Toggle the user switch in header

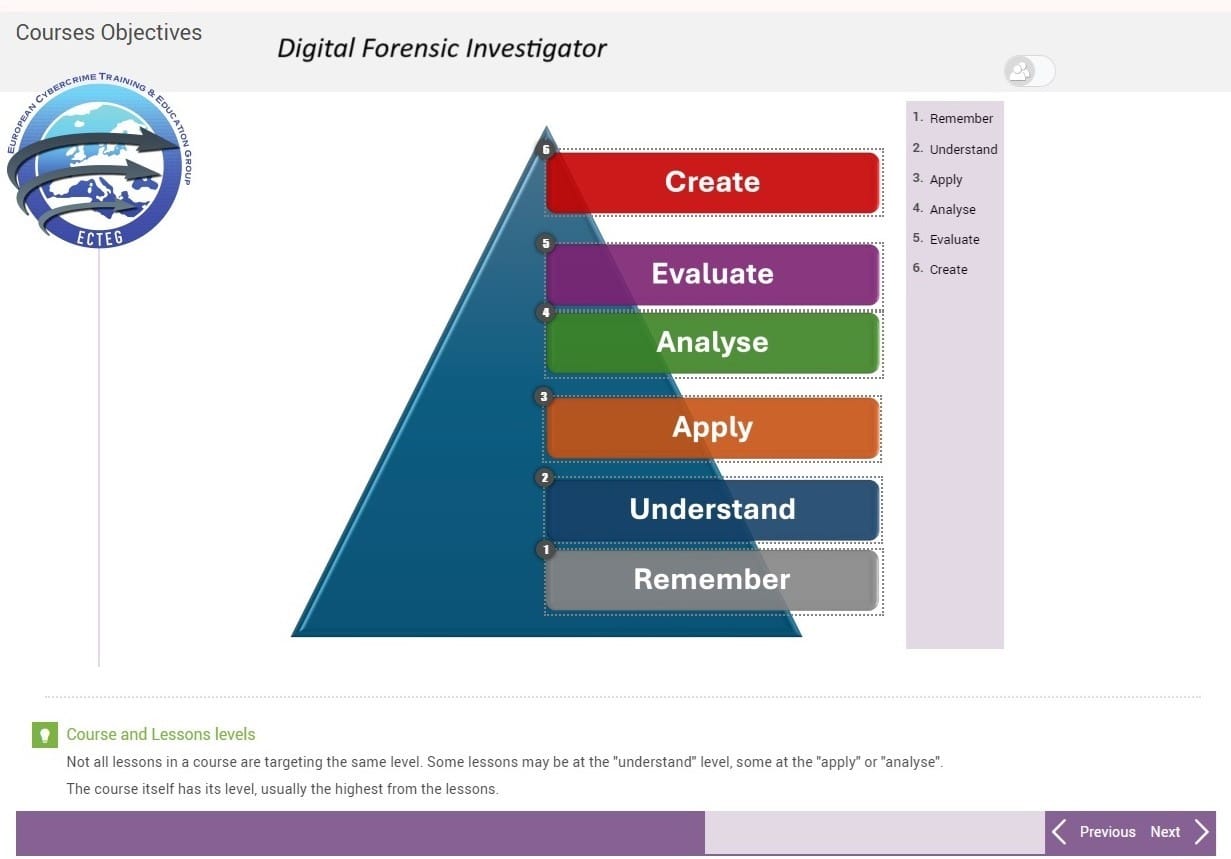point(1029,71)
